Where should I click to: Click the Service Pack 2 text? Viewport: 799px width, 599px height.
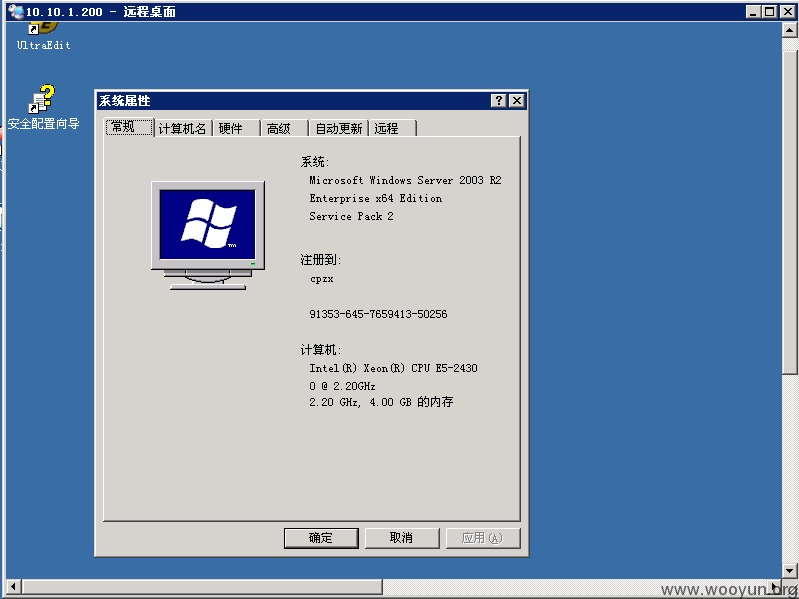(351, 216)
